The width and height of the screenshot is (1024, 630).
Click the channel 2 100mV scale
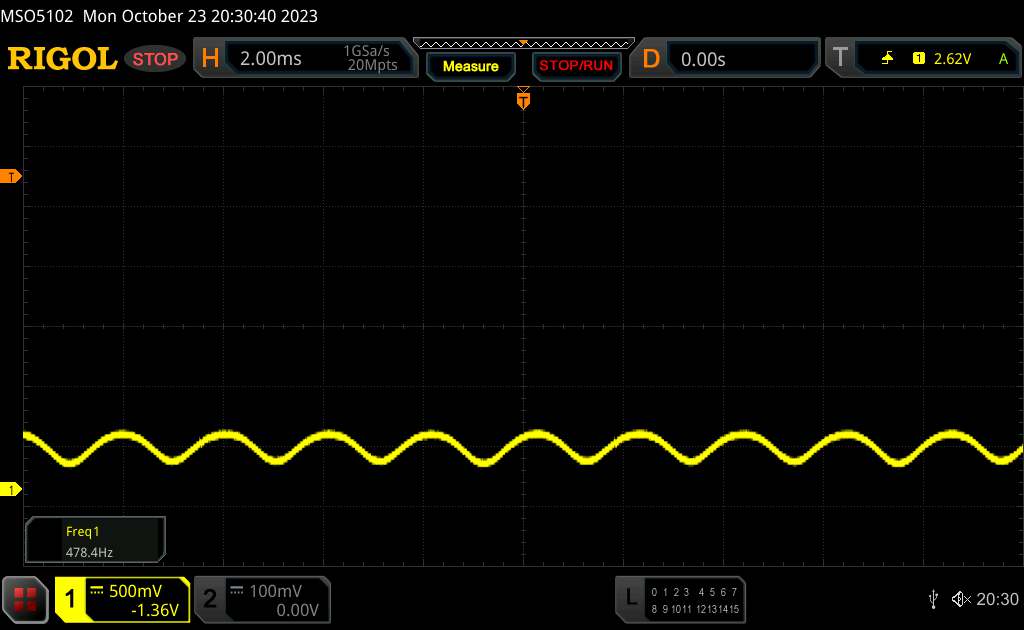coord(275,591)
